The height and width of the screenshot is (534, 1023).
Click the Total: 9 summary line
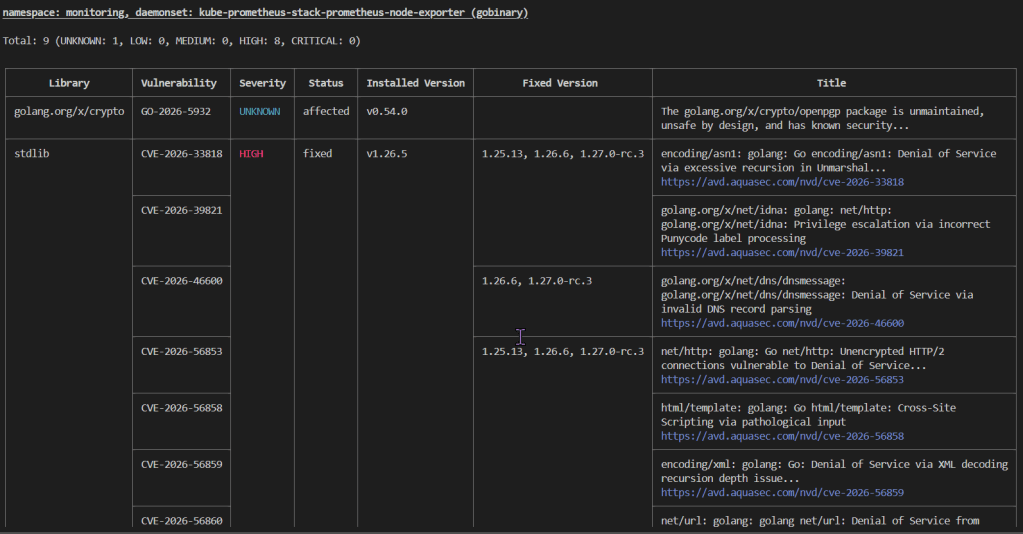181,40
